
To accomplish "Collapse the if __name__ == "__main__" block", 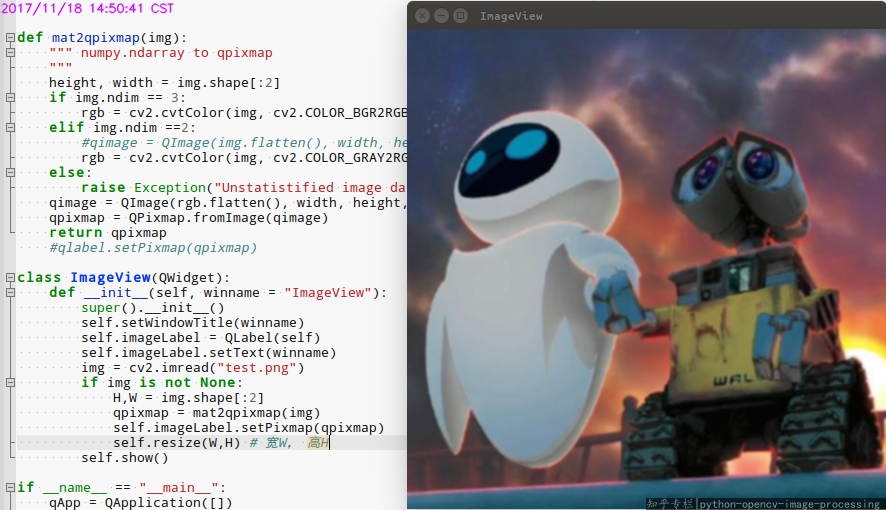I will click(10, 487).
